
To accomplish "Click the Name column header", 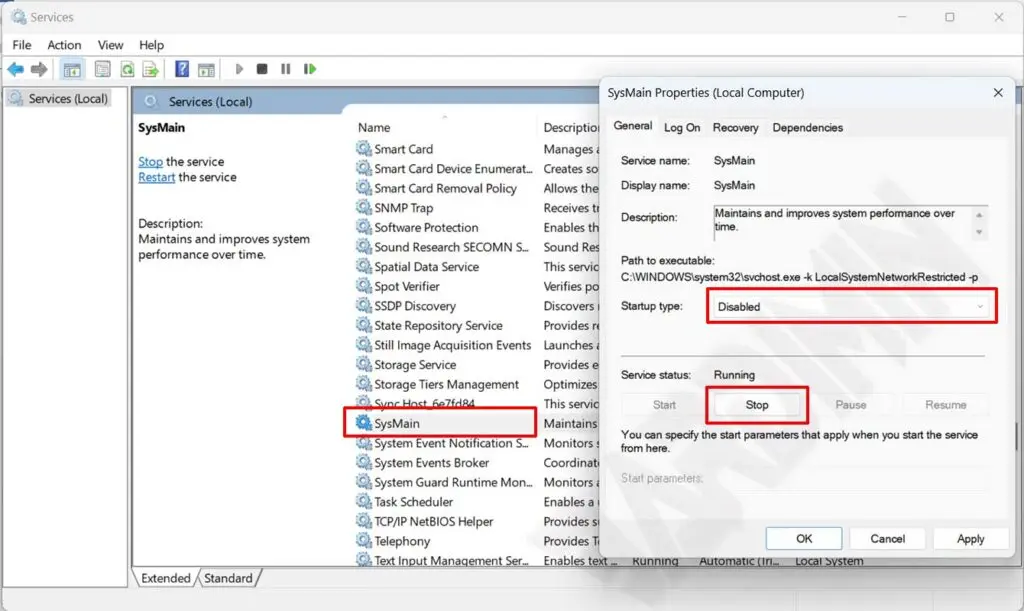I will click(x=374, y=127).
